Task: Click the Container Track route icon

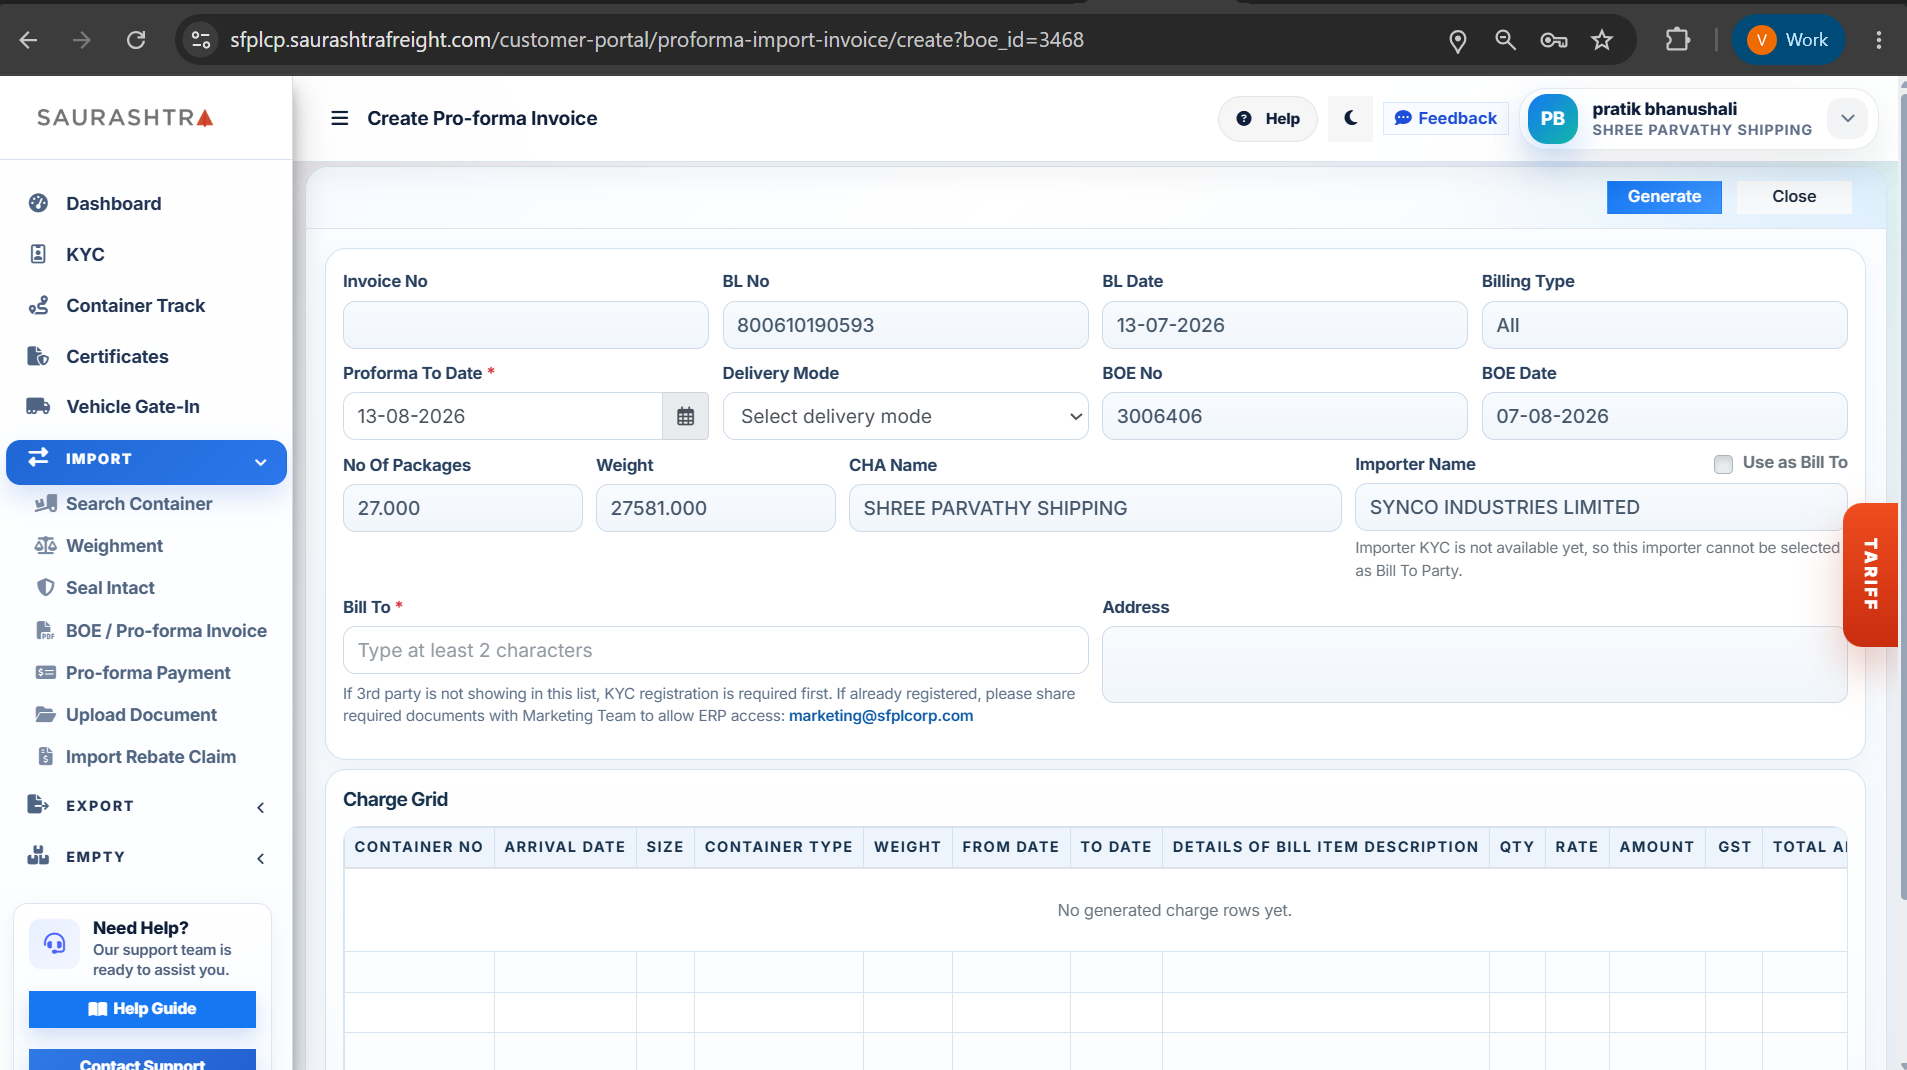Action: 38,306
